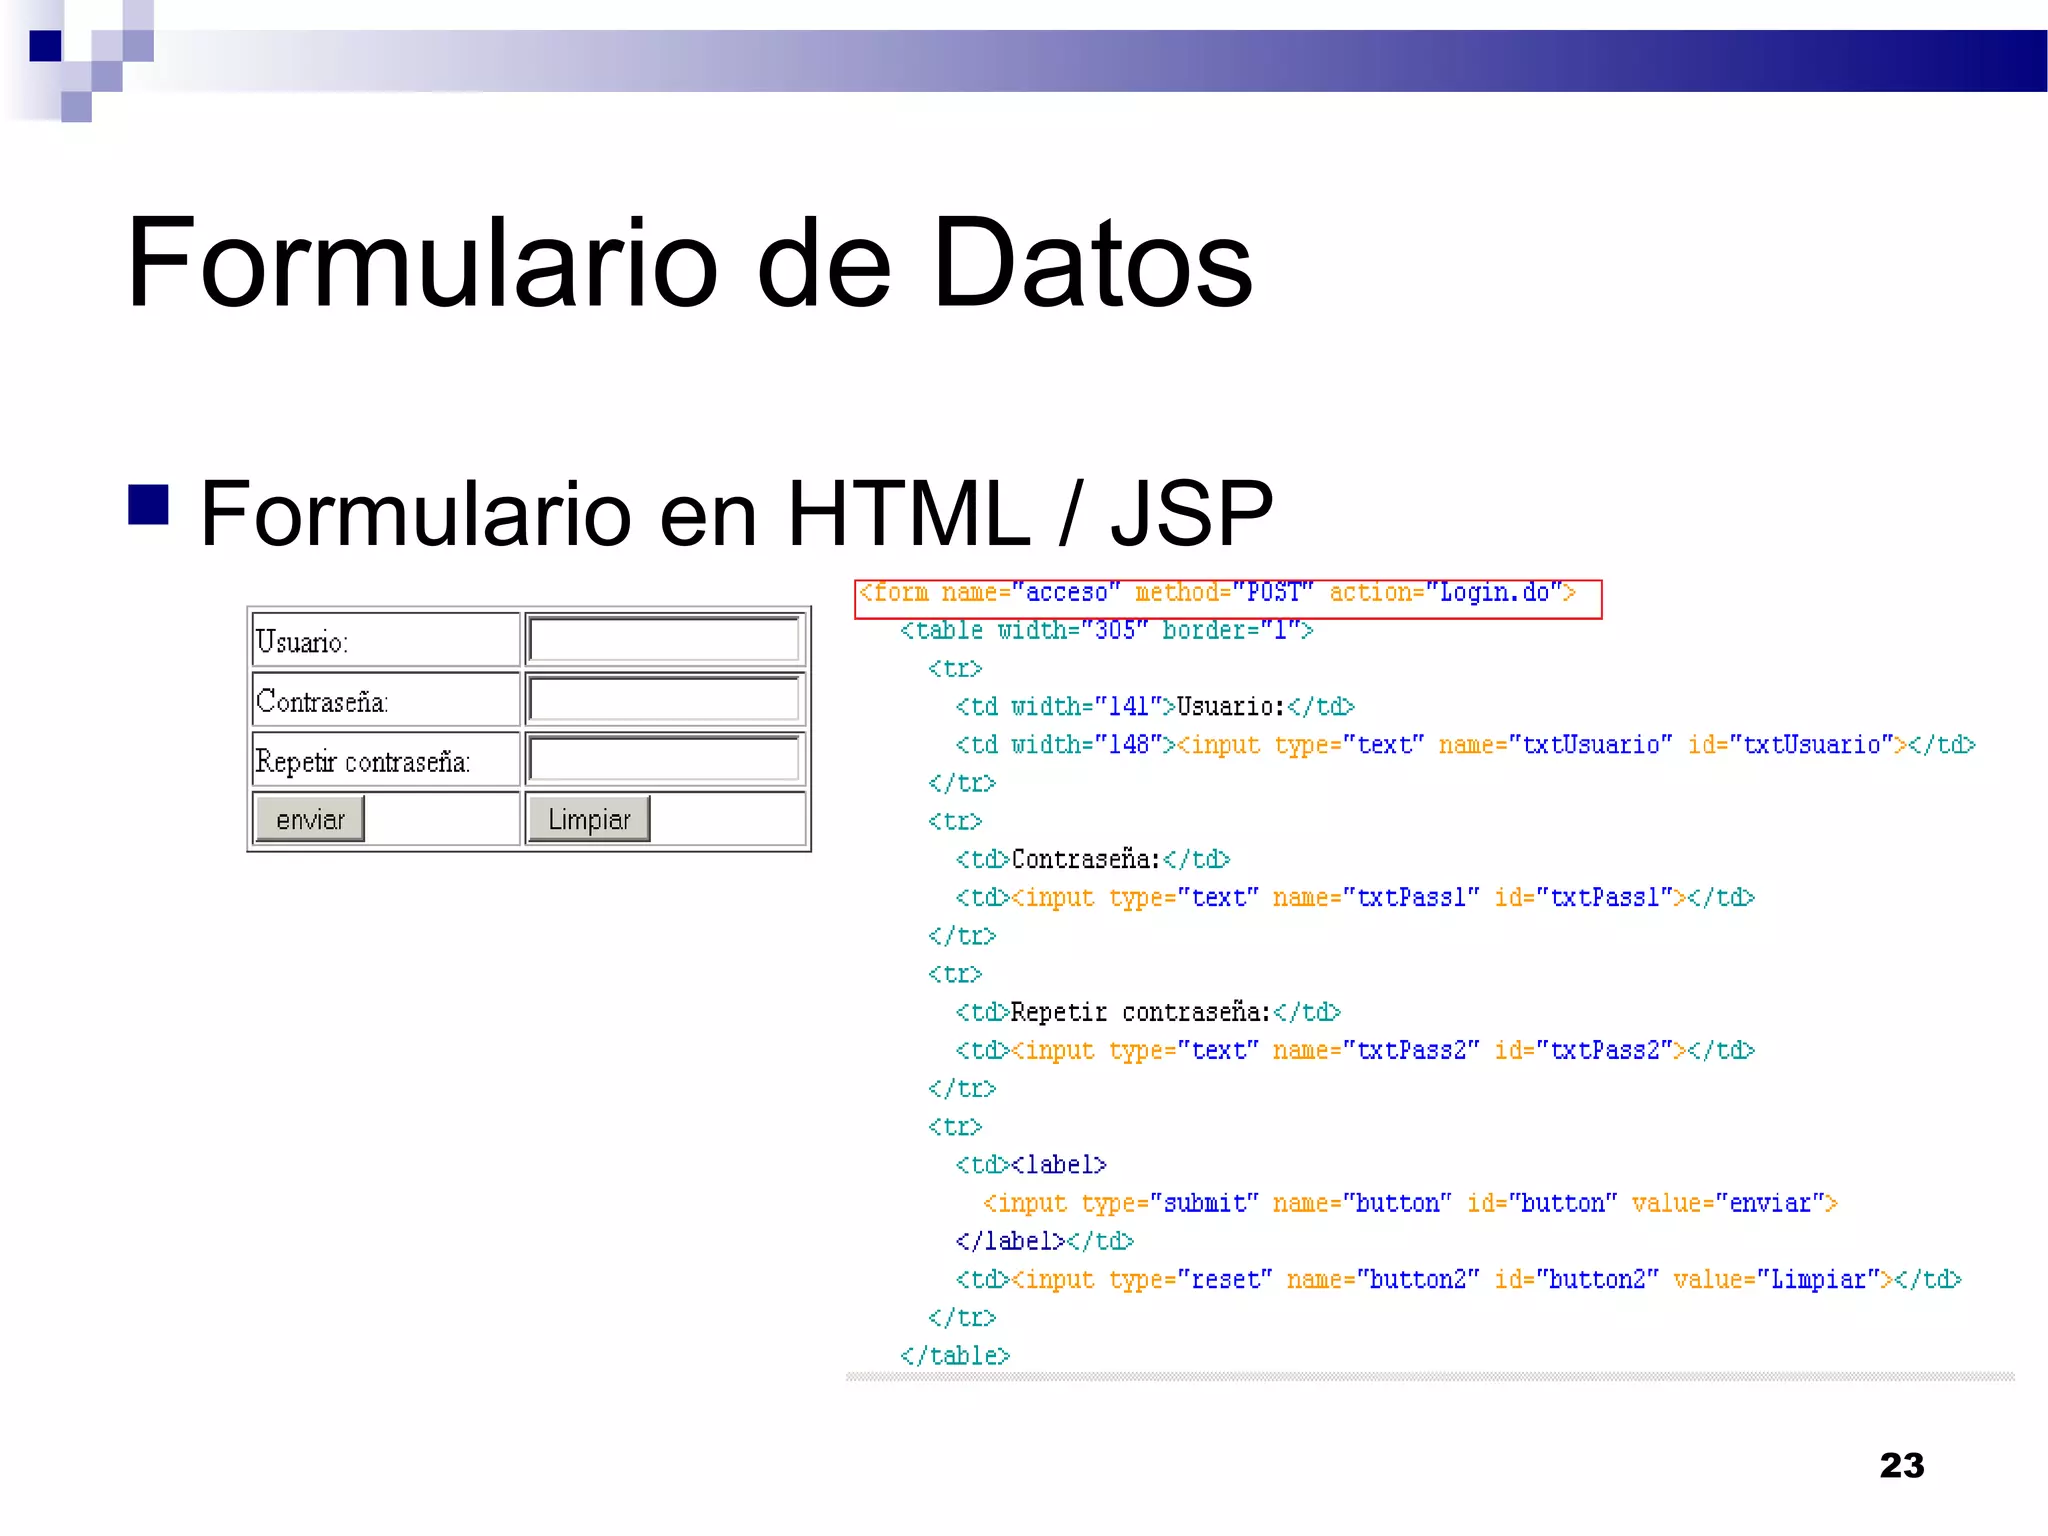Click the bullet text 'Formulario en HTML / JSP'
The image size is (2048, 1536).
tap(737, 513)
